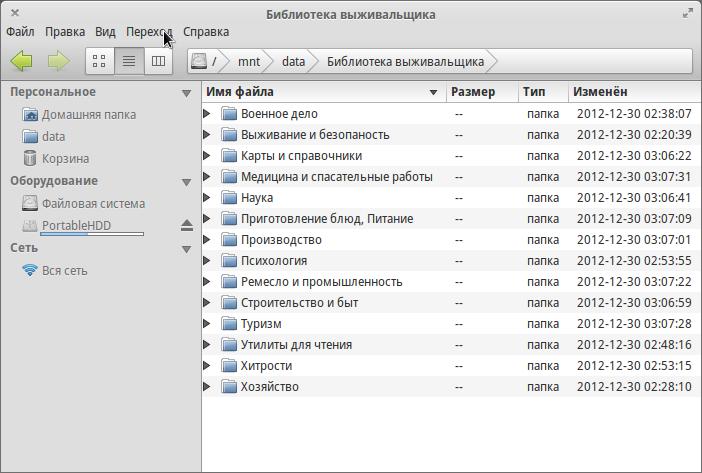Click the forward navigation arrow
Image resolution: width=702 pixels, height=473 pixels.
pos(58,61)
